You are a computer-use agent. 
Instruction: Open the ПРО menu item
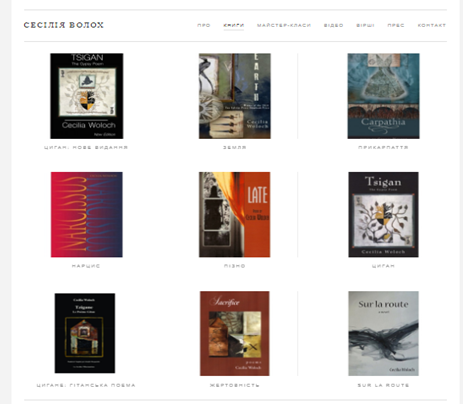(204, 25)
